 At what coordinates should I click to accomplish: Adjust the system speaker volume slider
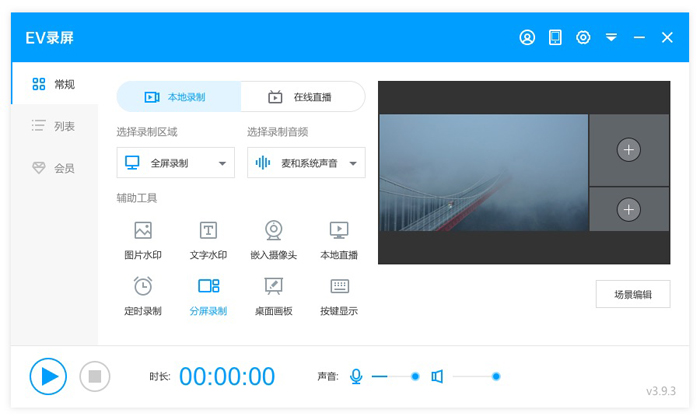point(476,377)
